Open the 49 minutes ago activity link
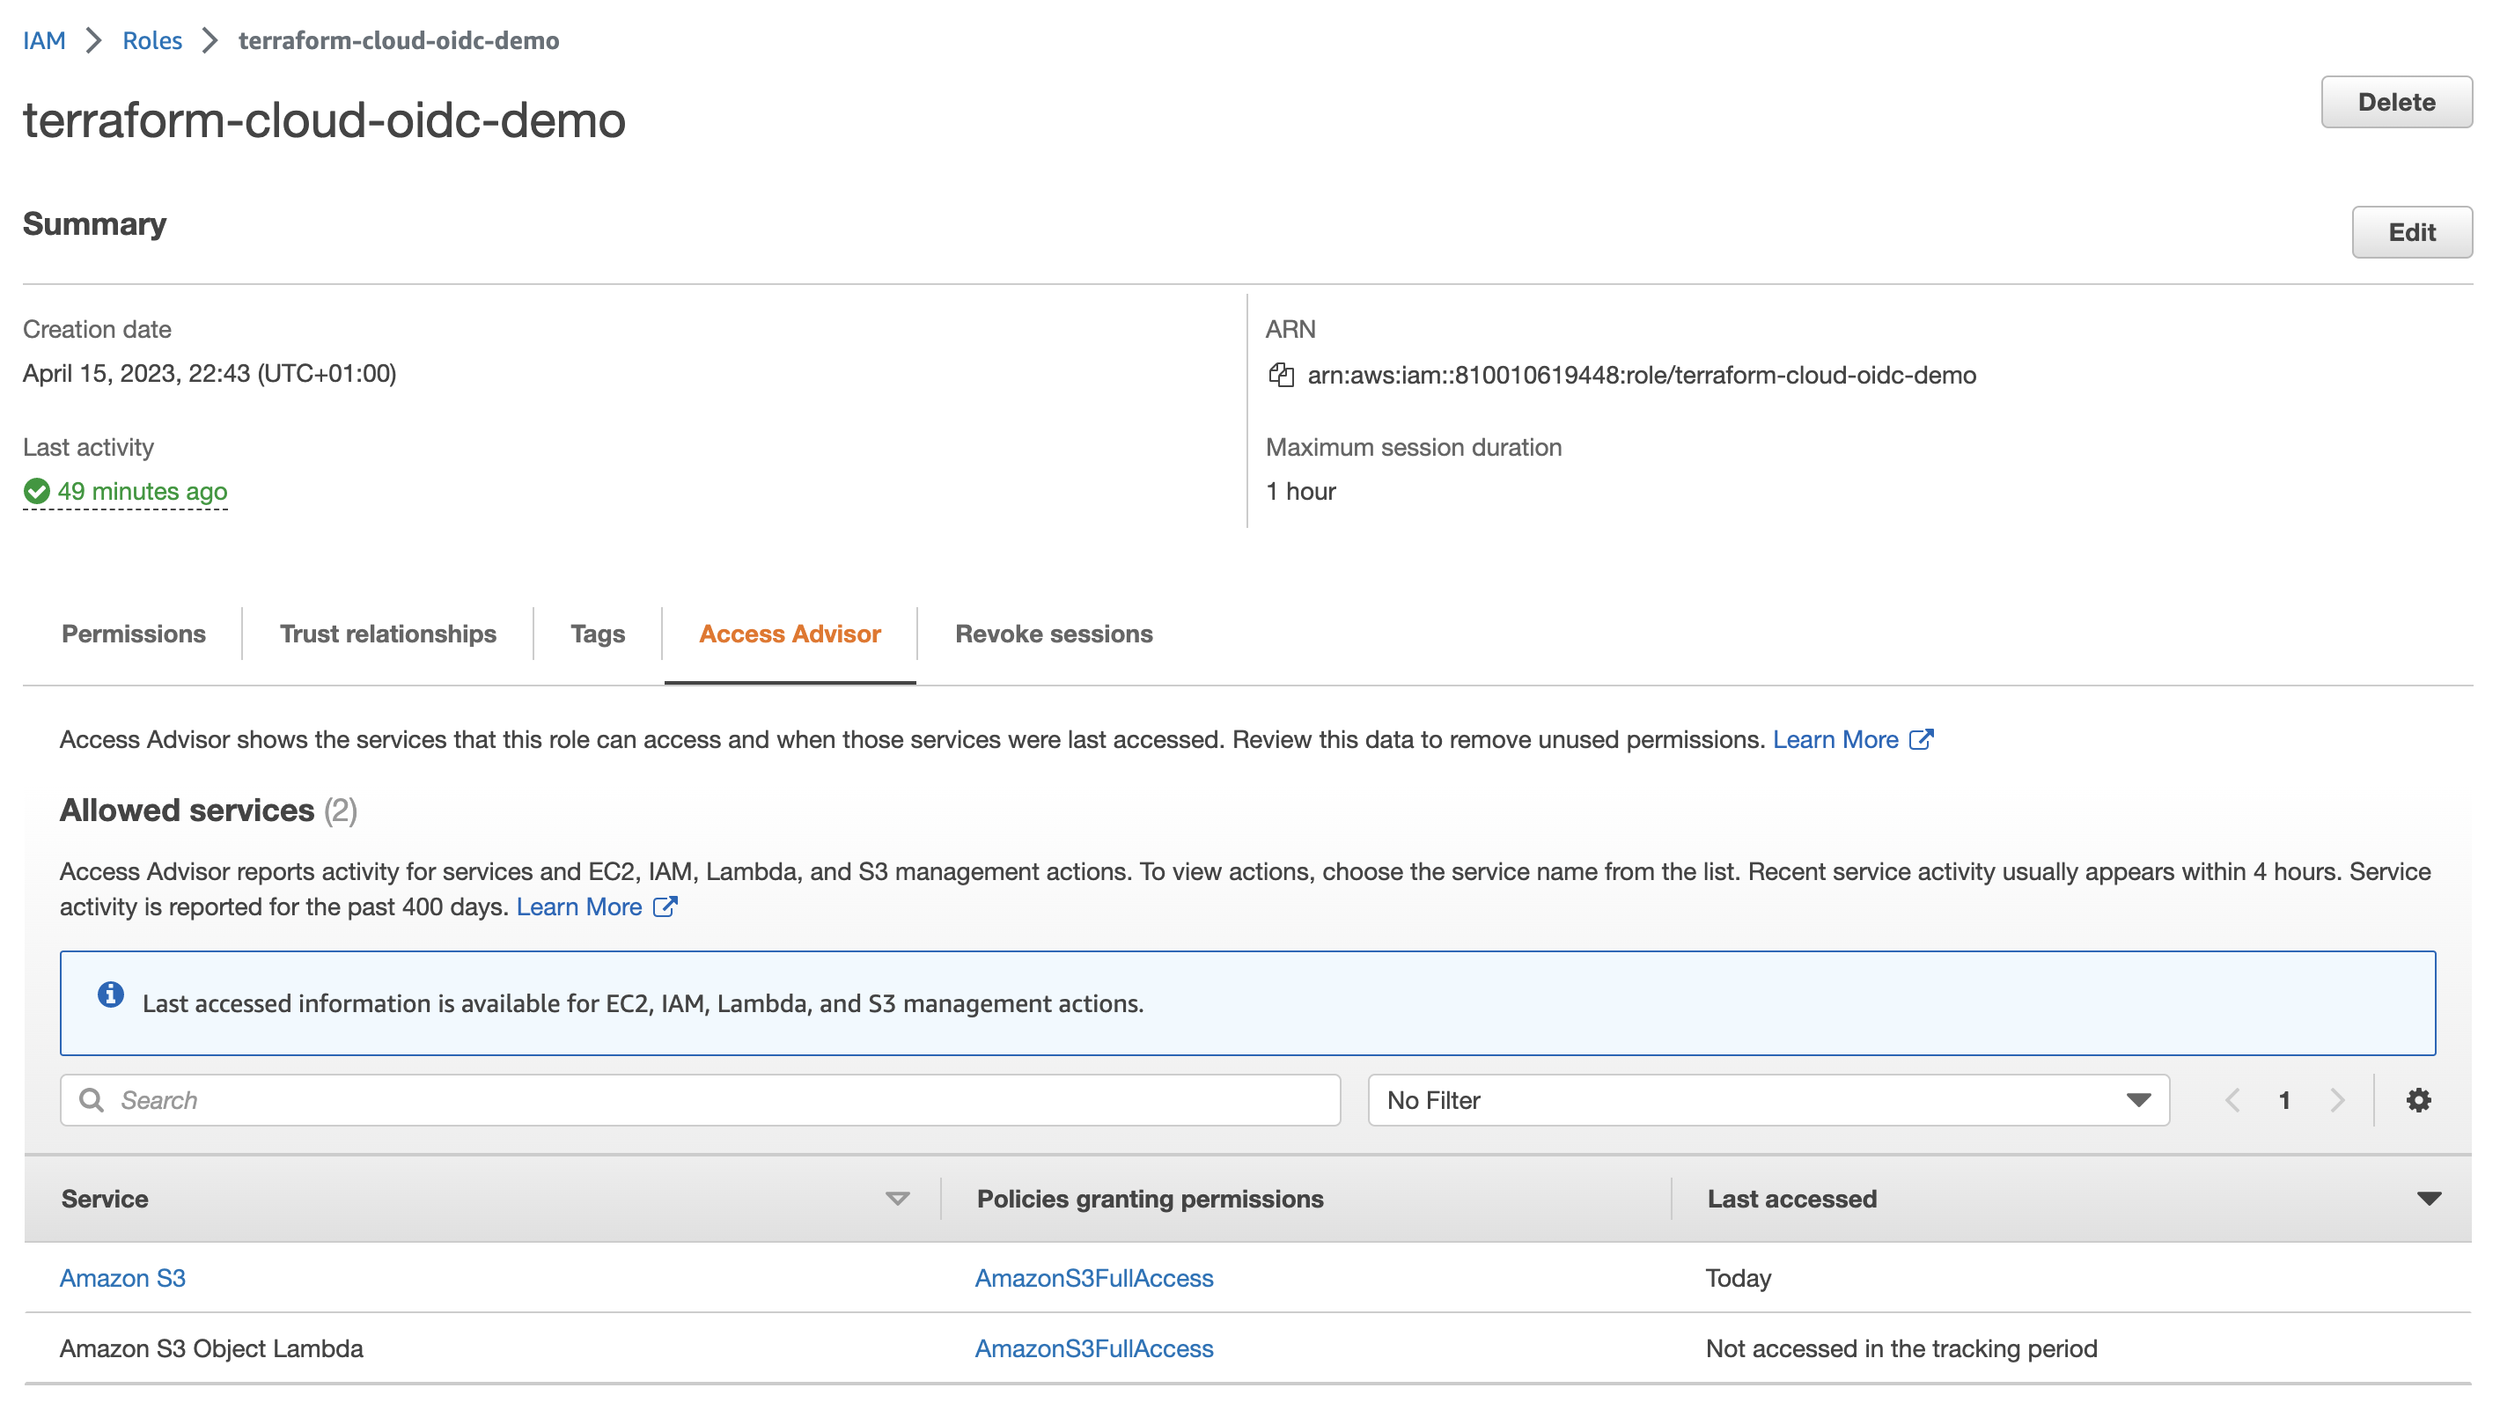Screen dimensions: 2500x1408 pos(142,491)
